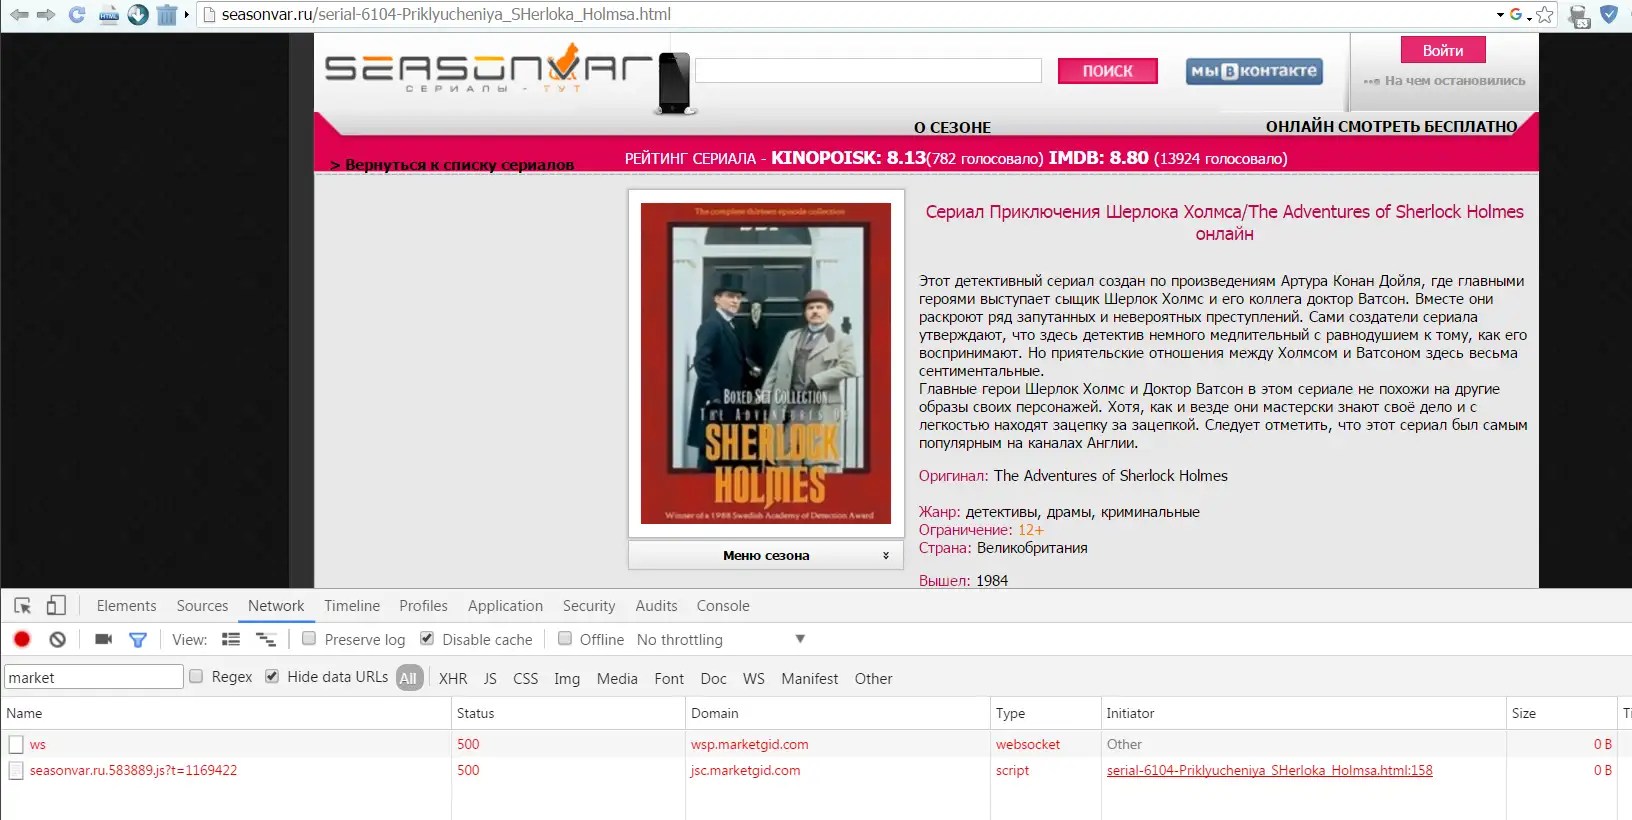The image size is (1632, 820).
Task: Filter requests by Media
Action: click(617, 678)
